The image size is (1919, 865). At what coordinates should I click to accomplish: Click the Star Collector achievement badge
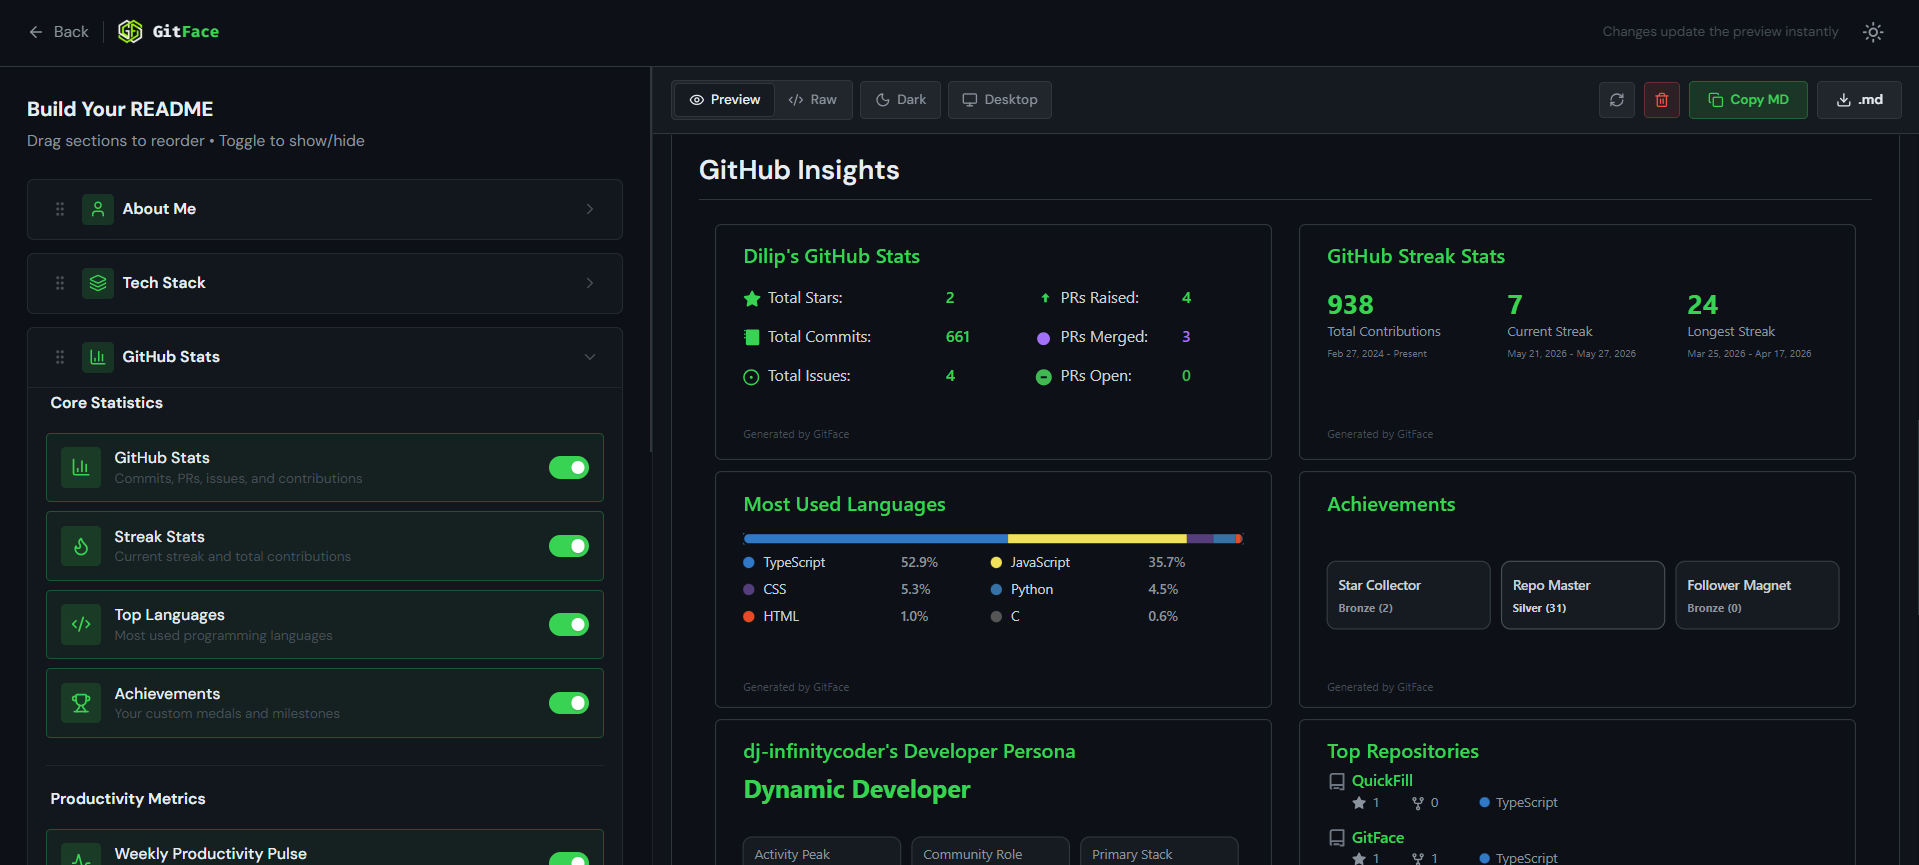click(x=1408, y=595)
